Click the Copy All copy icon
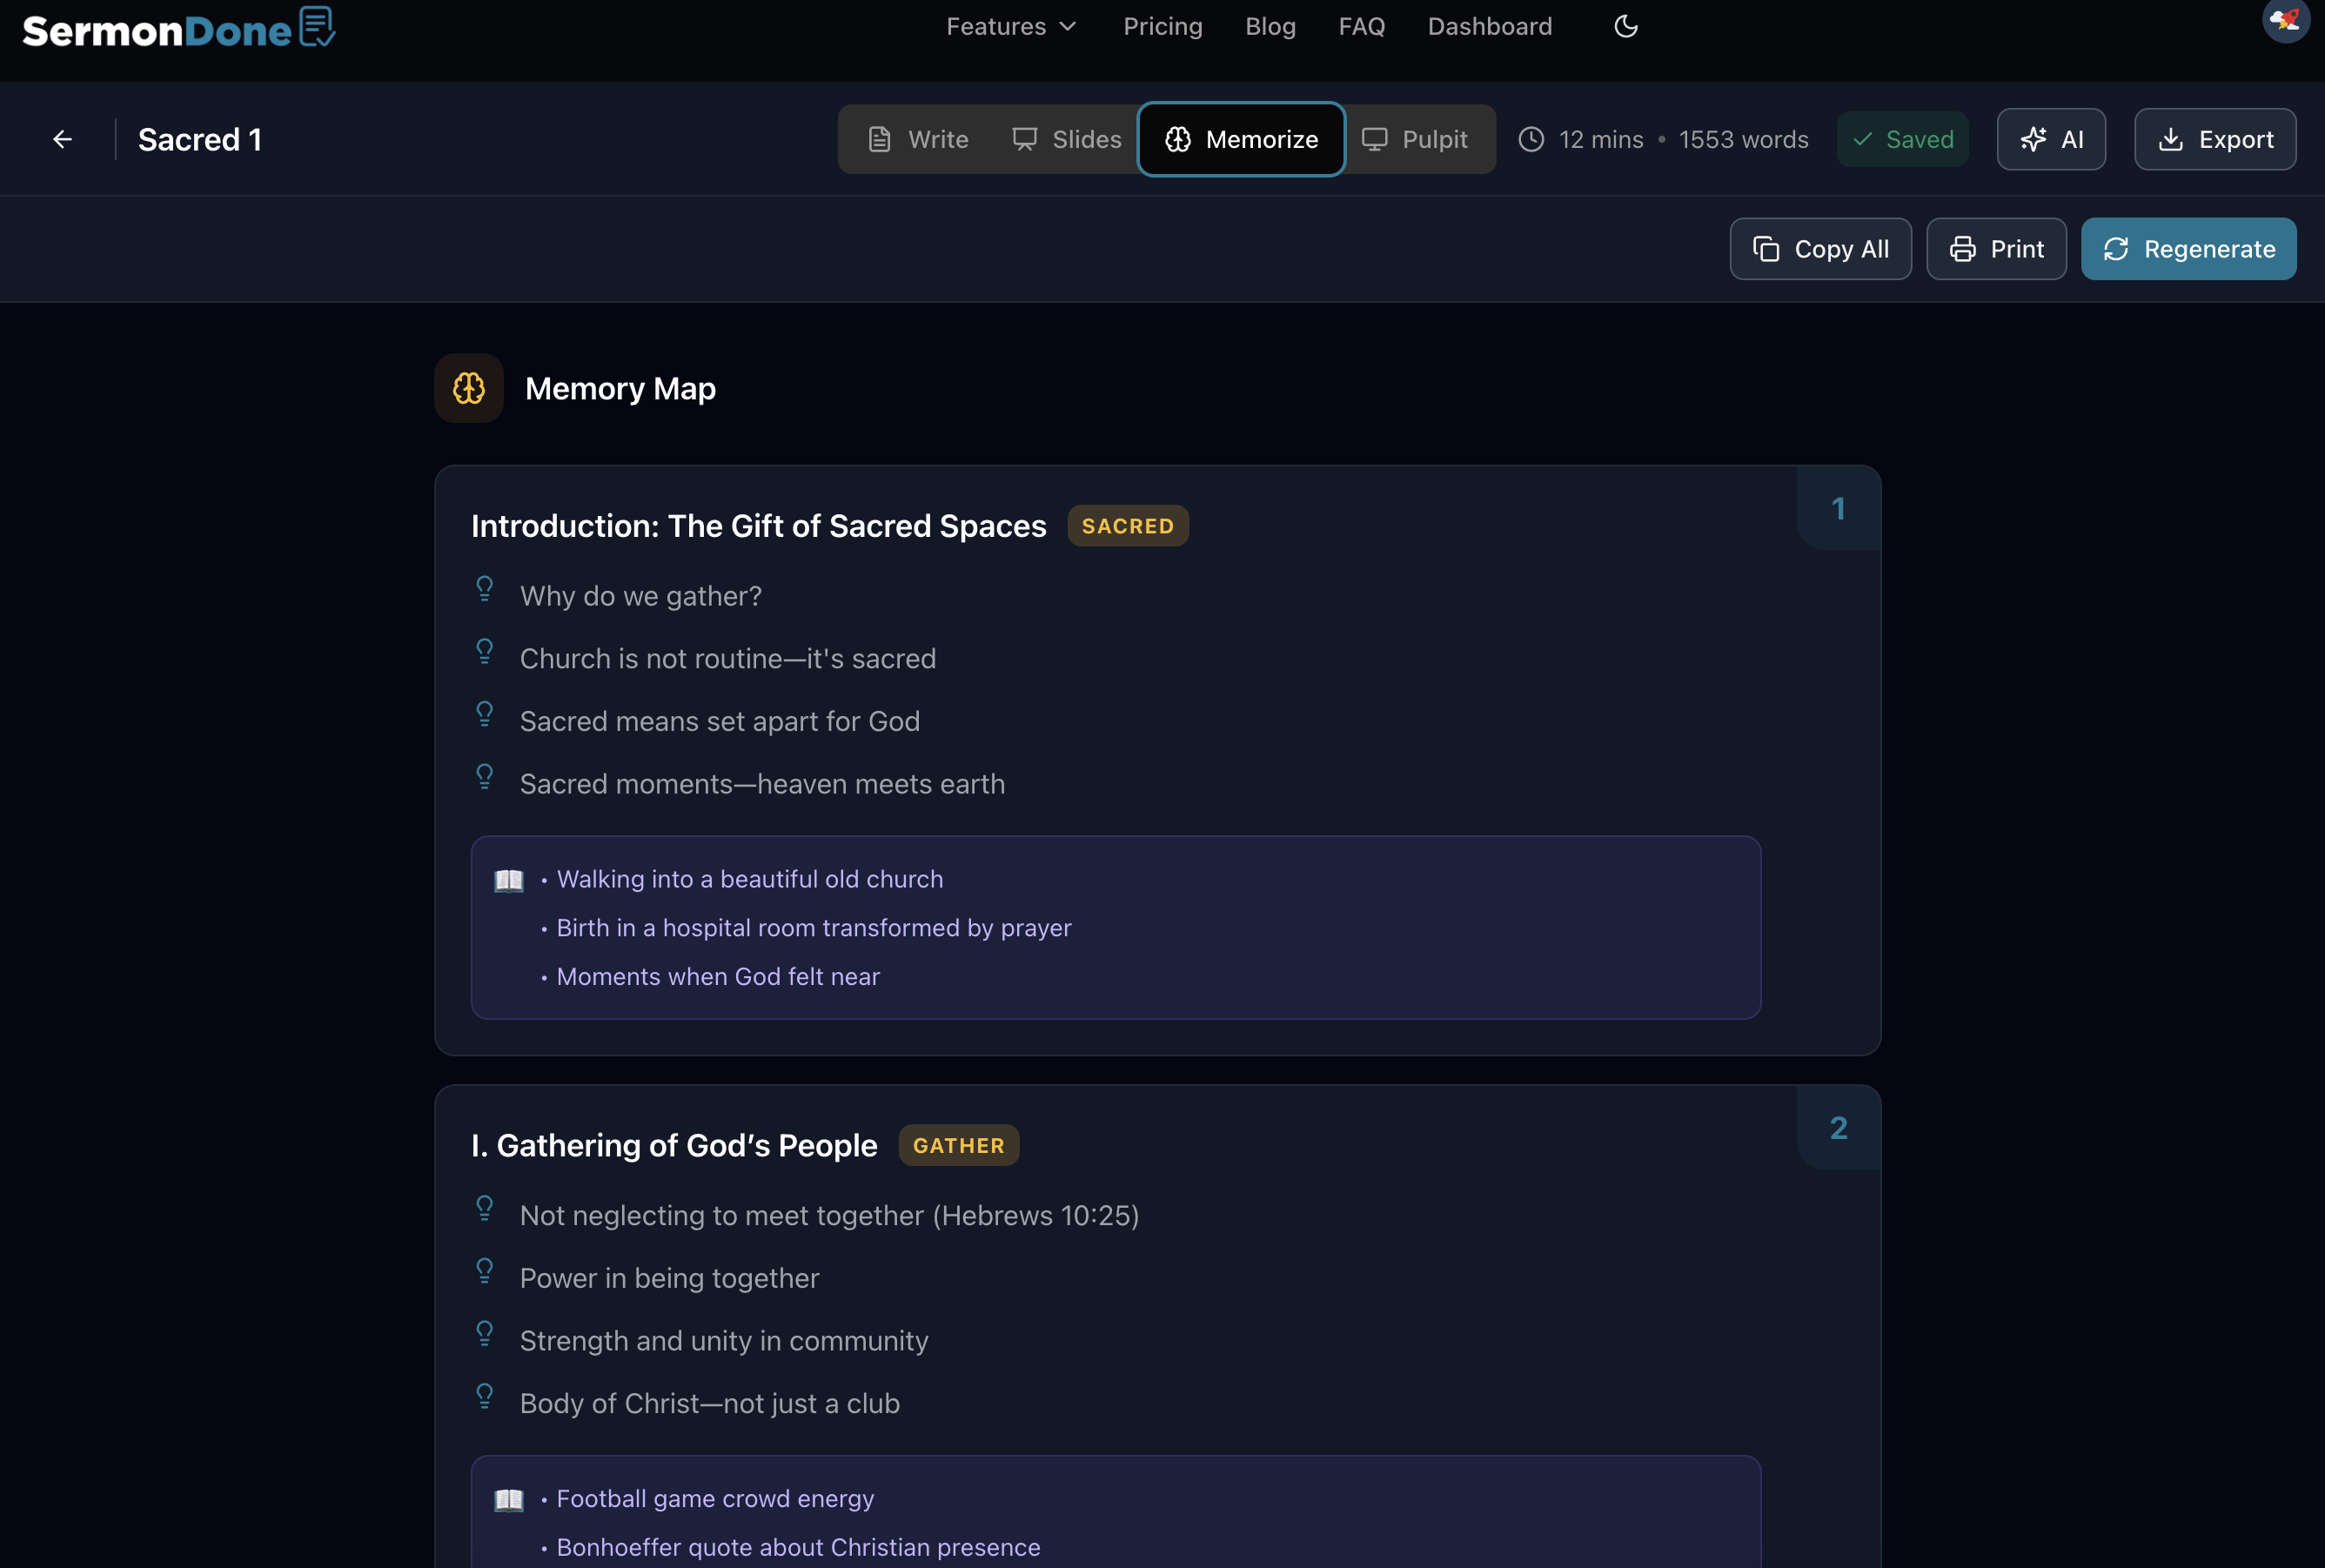The width and height of the screenshot is (2325, 1568). [1766, 249]
